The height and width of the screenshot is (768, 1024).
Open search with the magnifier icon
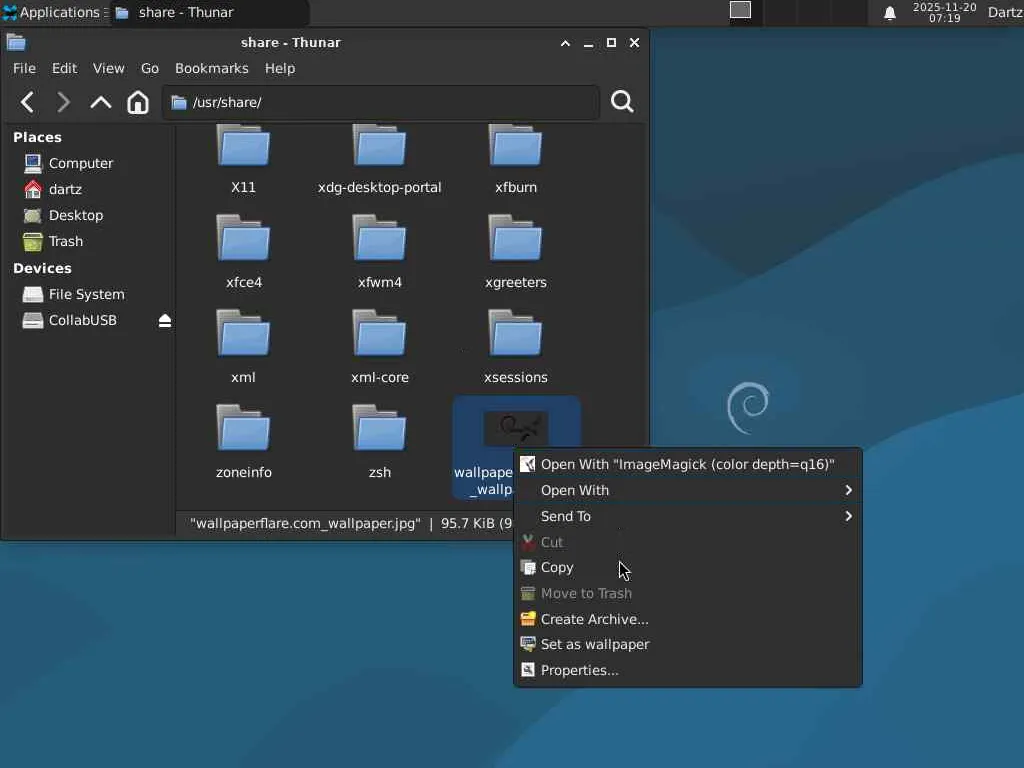[622, 102]
